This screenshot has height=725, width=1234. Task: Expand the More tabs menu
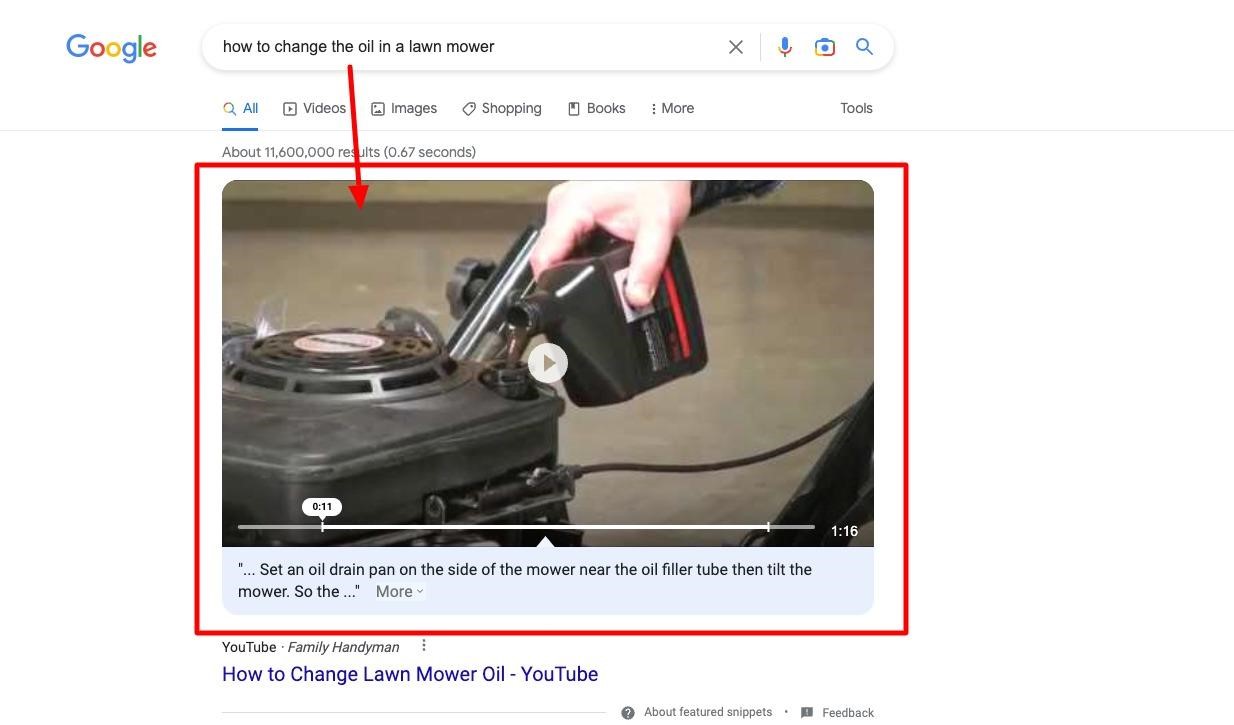(x=672, y=108)
